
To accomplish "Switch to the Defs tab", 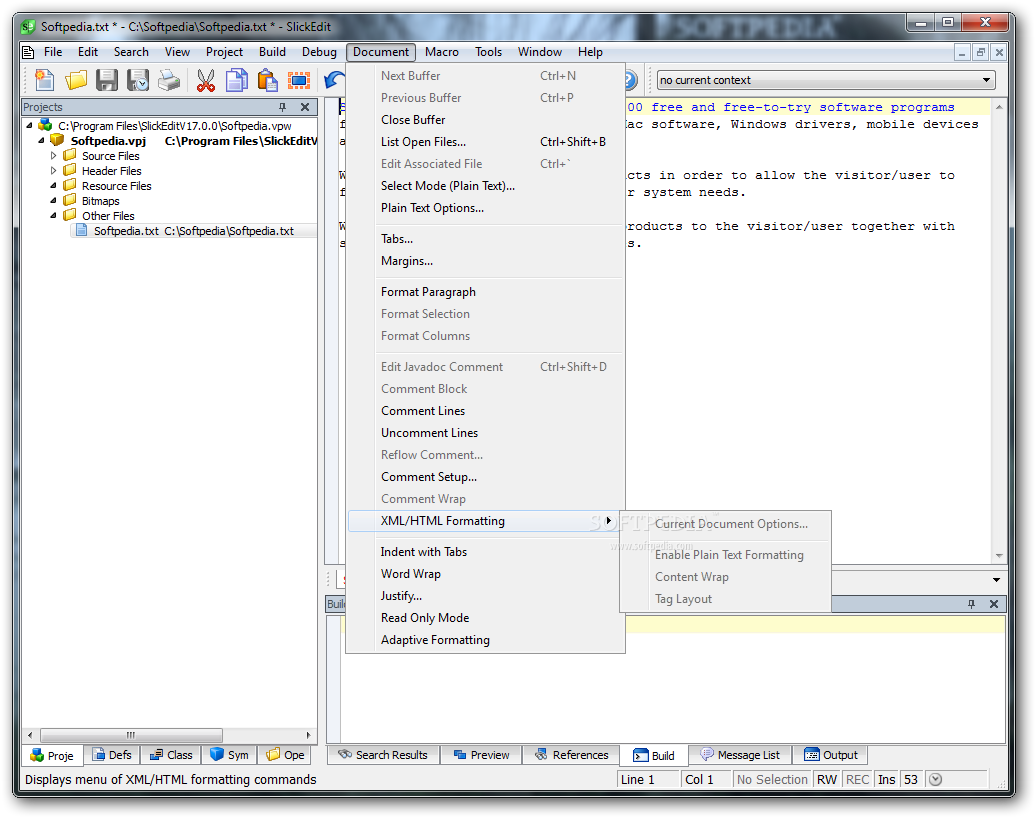I will (x=112, y=755).
